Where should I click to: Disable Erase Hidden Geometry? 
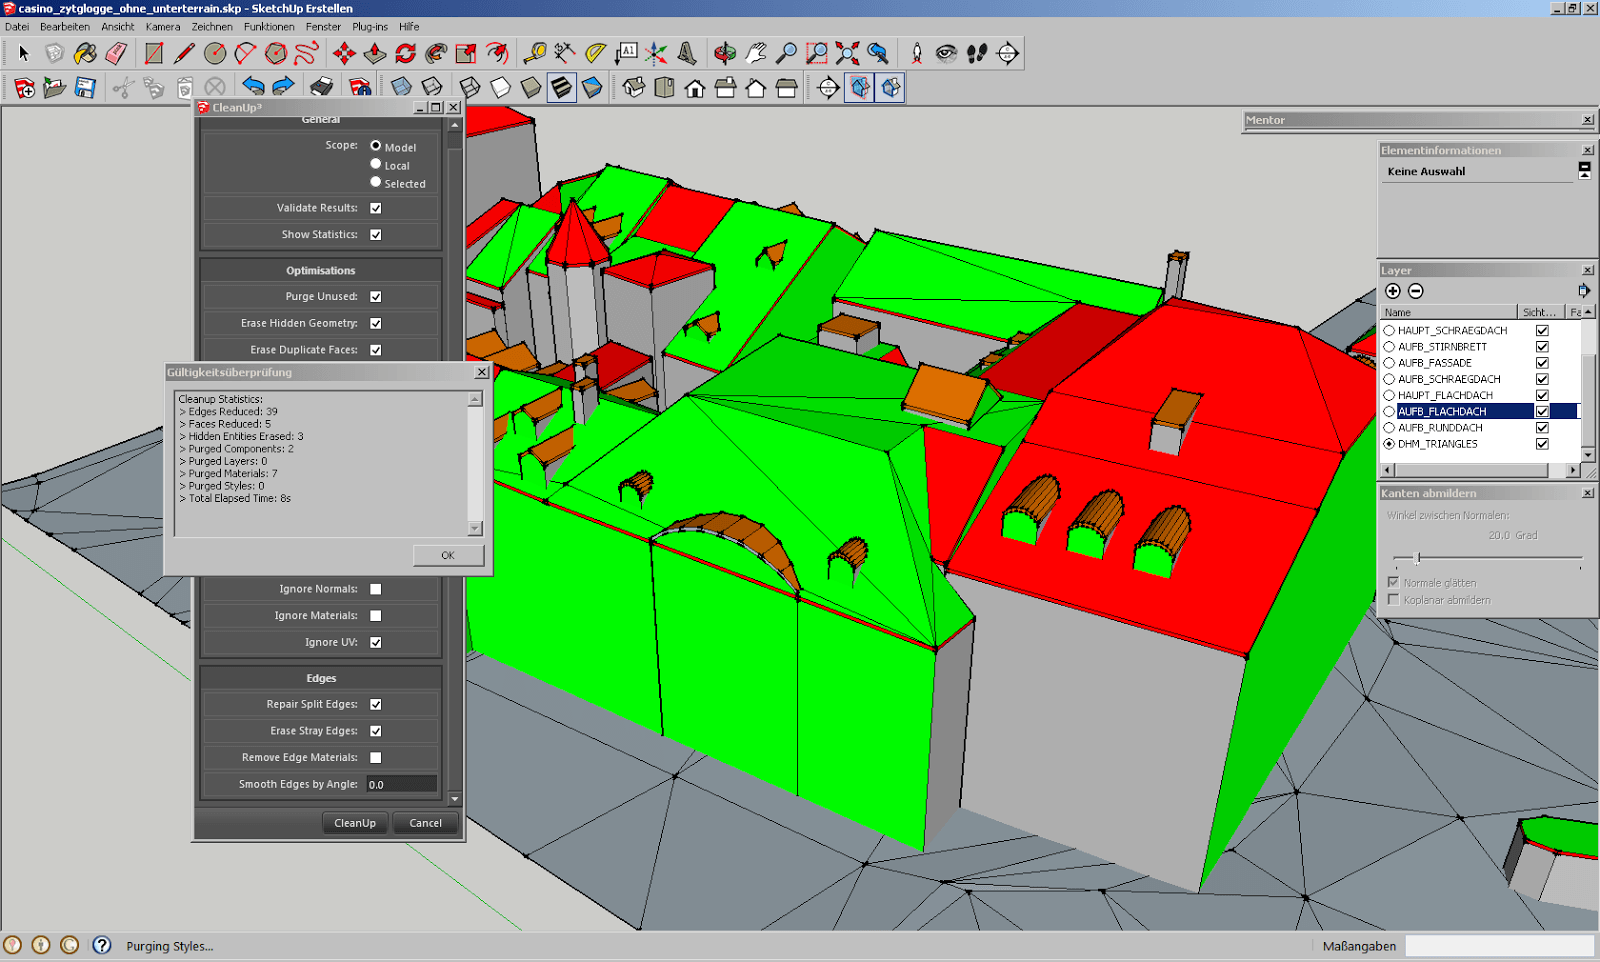pyautogui.click(x=376, y=323)
